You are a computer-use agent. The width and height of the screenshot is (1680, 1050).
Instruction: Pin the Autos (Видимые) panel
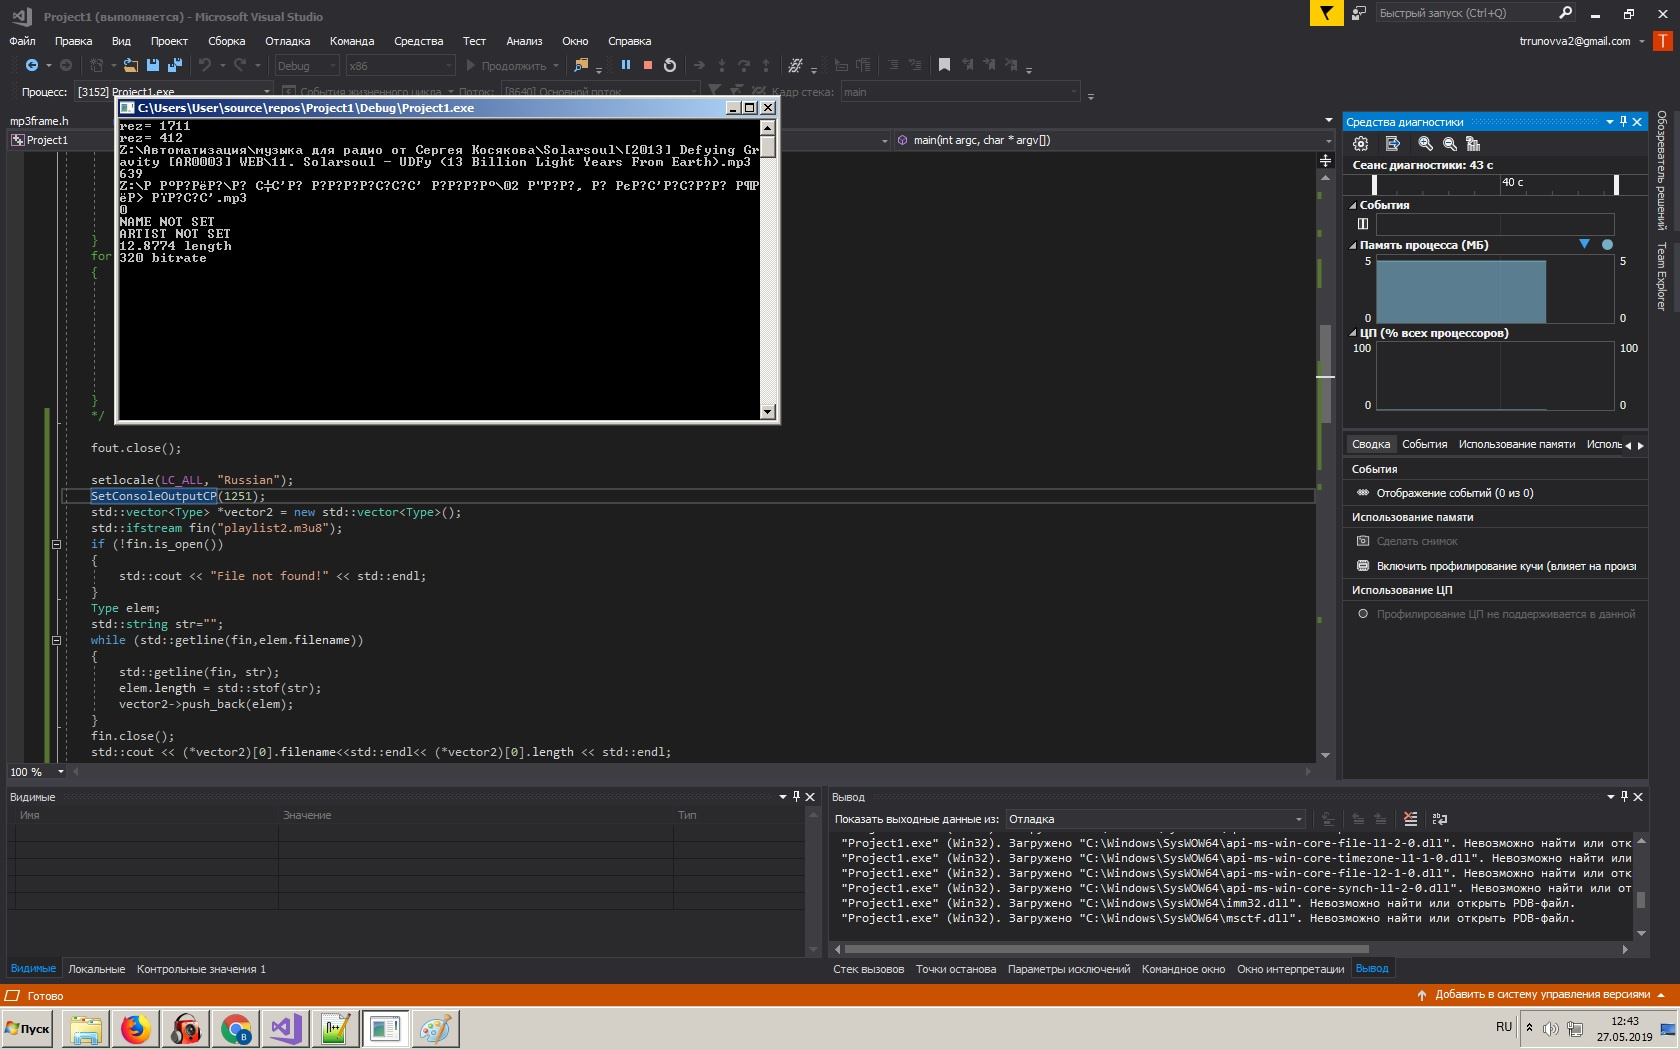[x=796, y=797]
